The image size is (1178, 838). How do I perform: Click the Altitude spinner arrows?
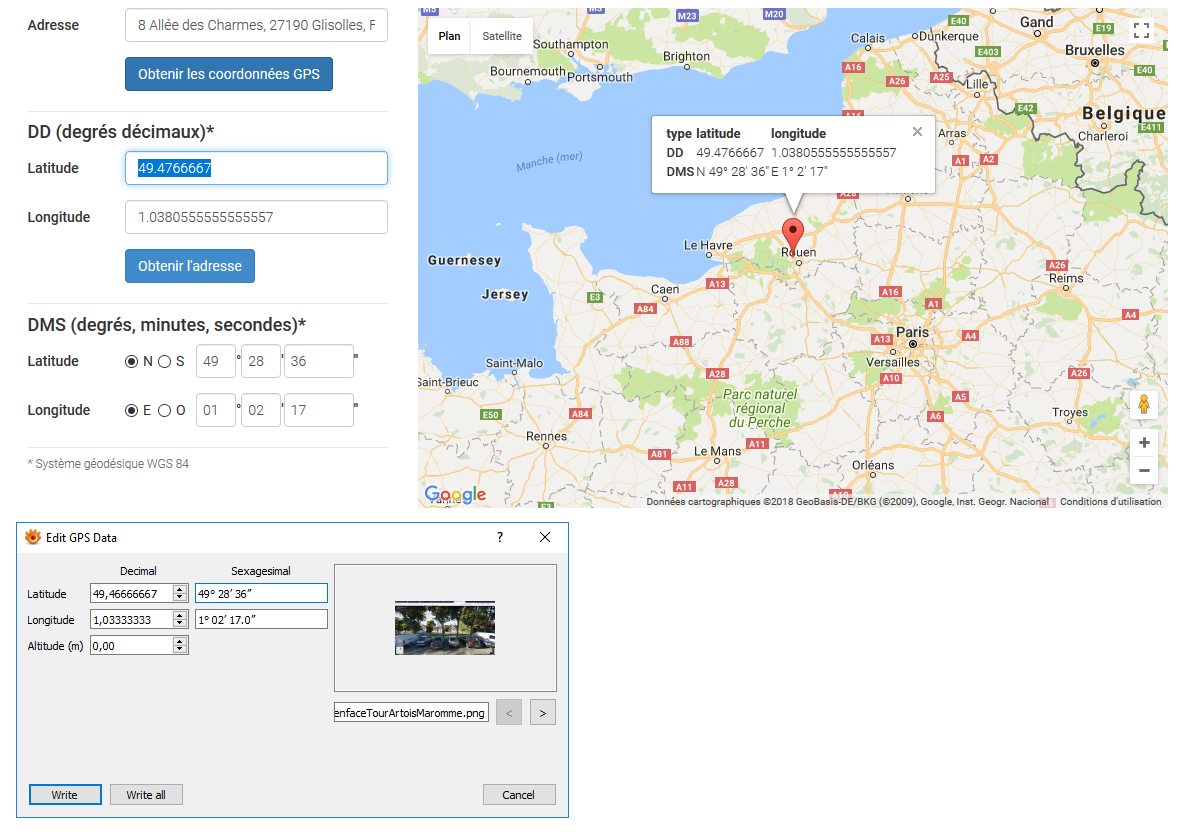coord(180,645)
